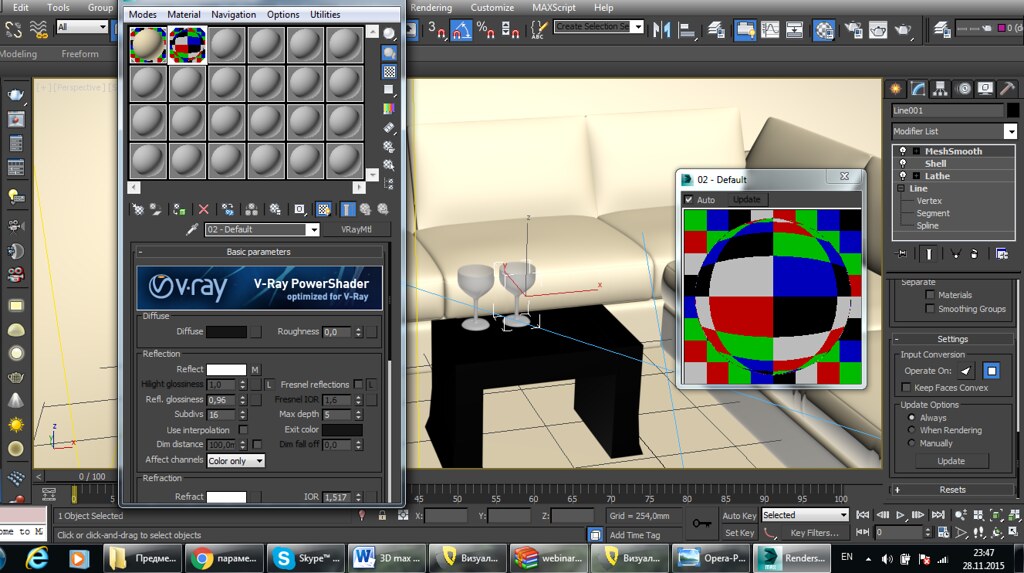Check the Keep Faces Convex option
Screen dimensions: 1024x573
coord(907,388)
